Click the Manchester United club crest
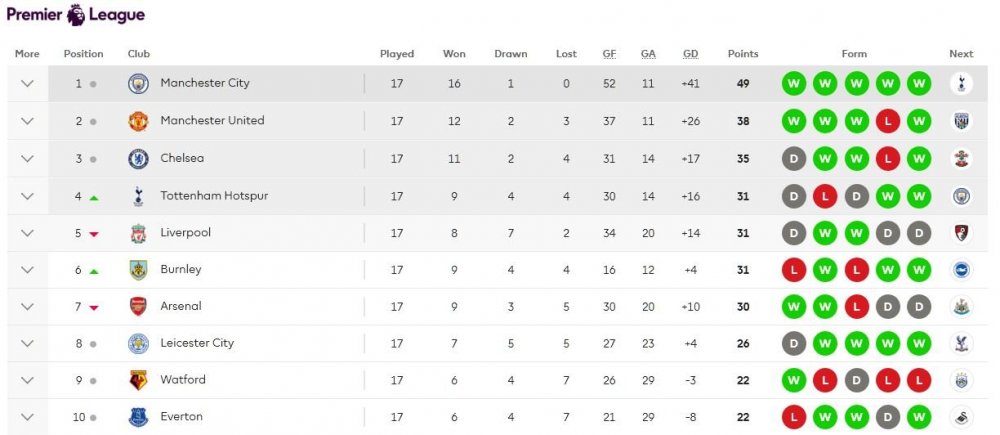1000x435 pixels. 138,121
